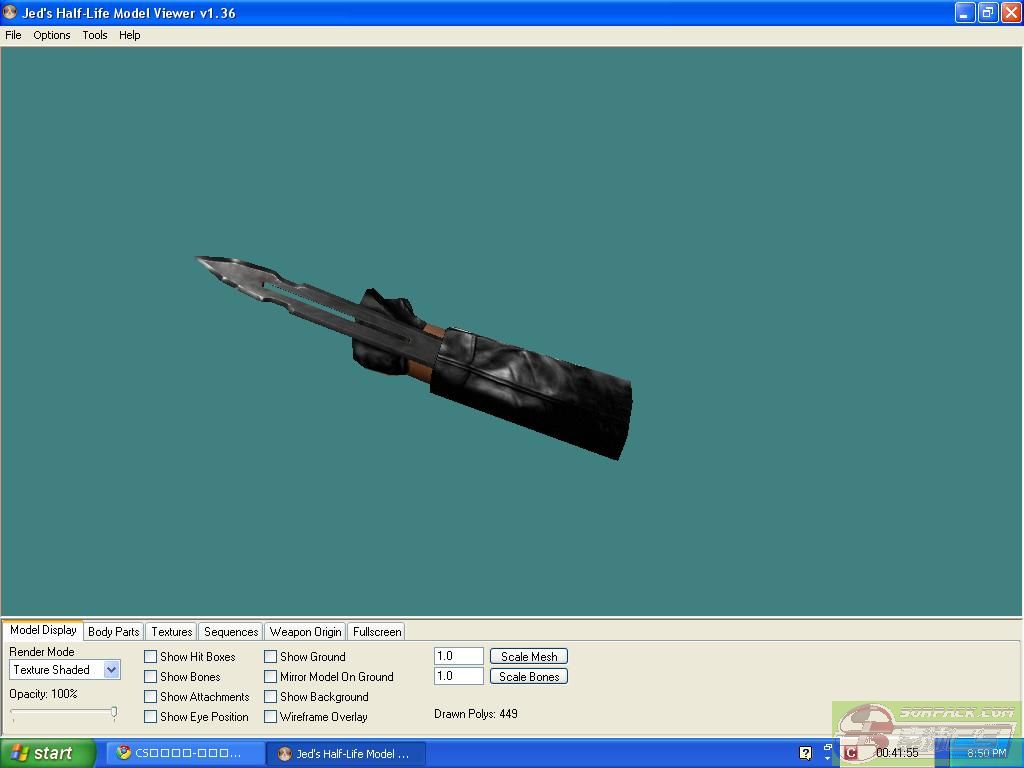Image resolution: width=1024 pixels, height=768 pixels.
Task: Open the File menu
Action: click(x=13, y=35)
